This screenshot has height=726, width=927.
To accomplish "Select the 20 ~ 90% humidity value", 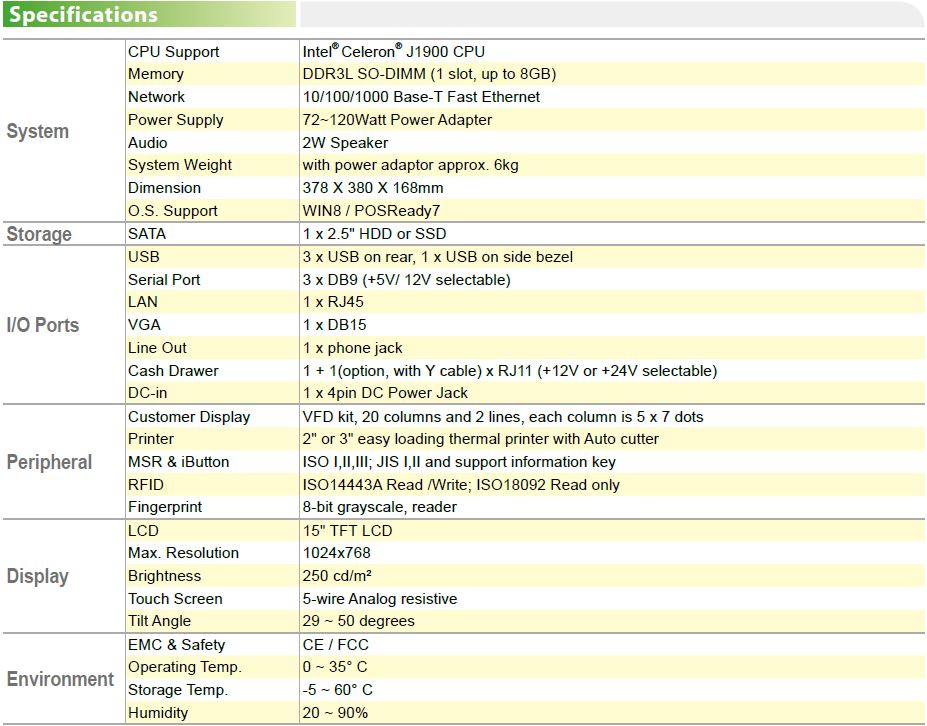I will tap(335, 714).
